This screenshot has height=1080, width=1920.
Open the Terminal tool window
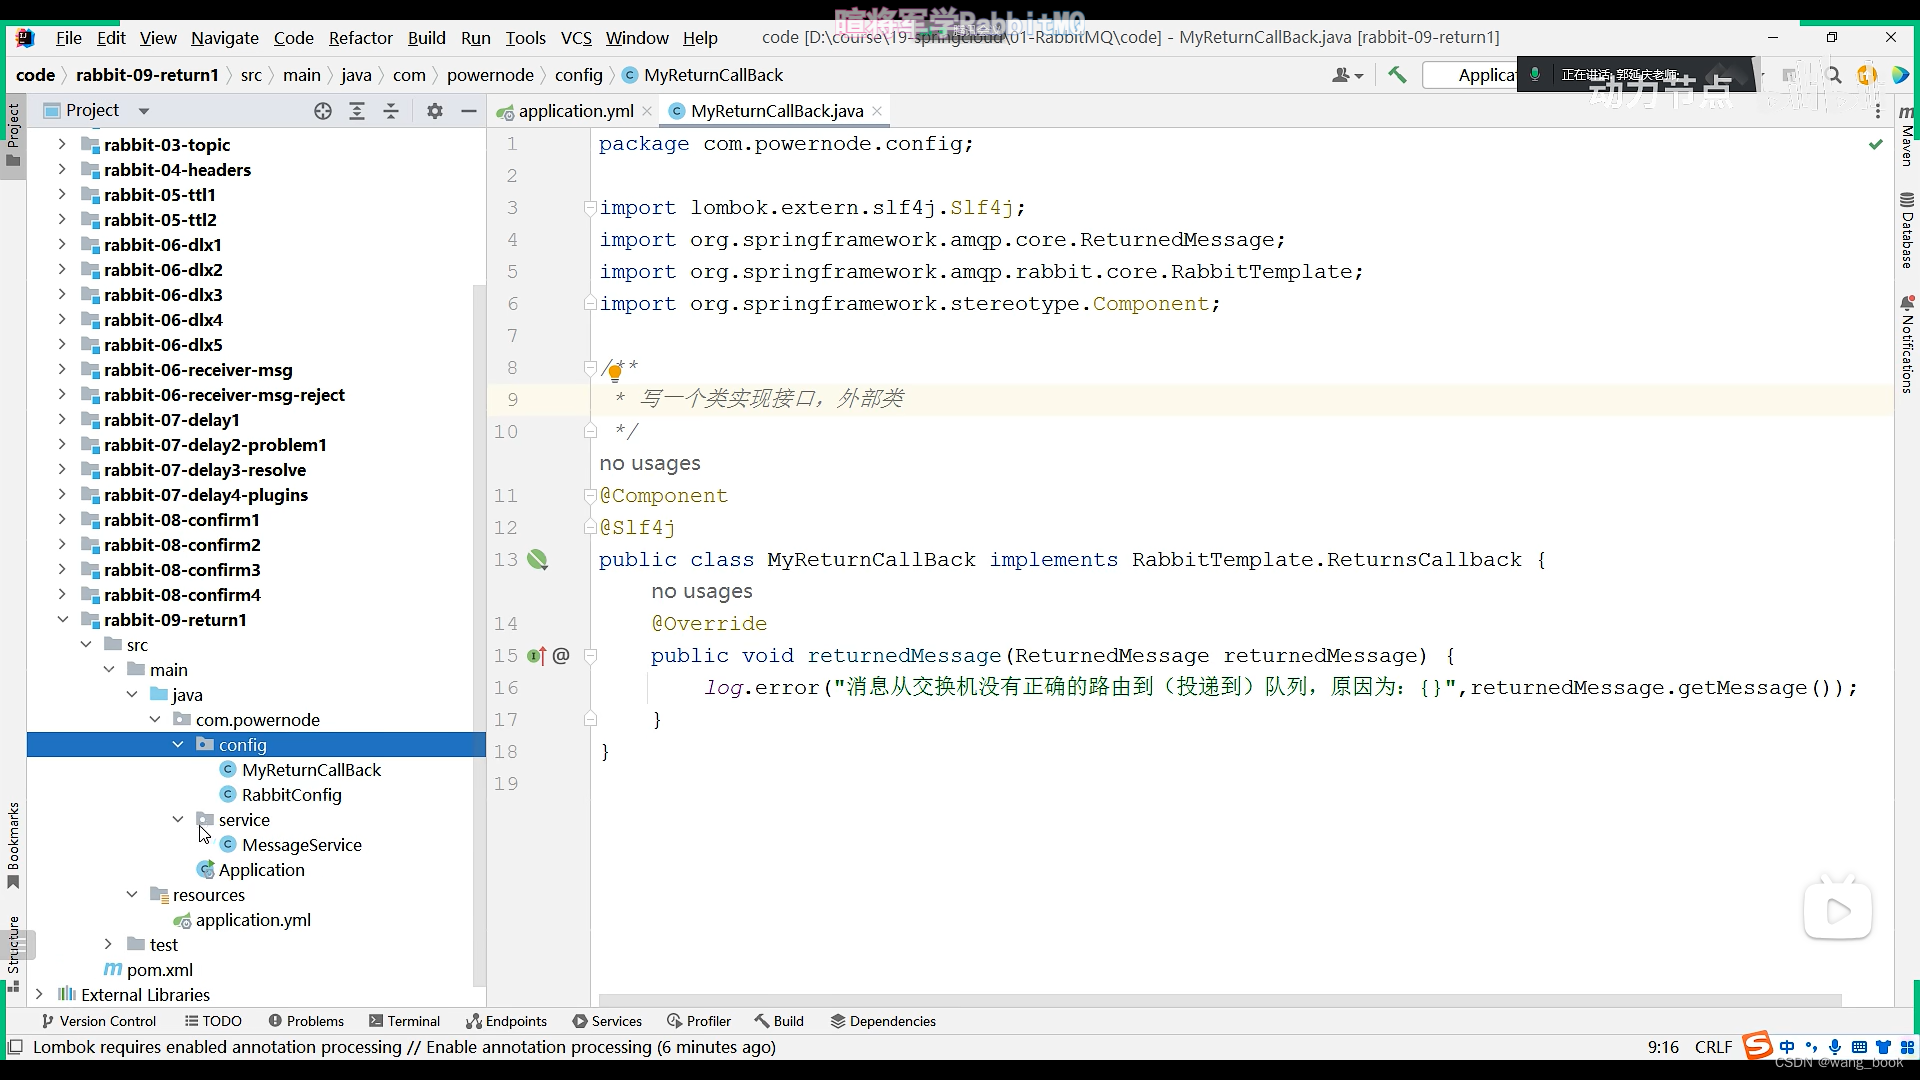[x=404, y=1021]
